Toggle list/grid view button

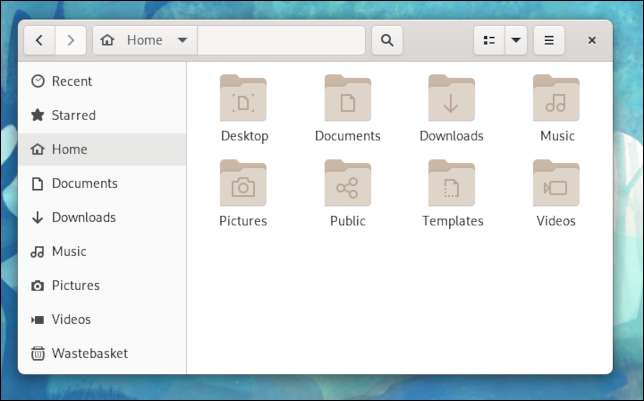click(489, 40)
